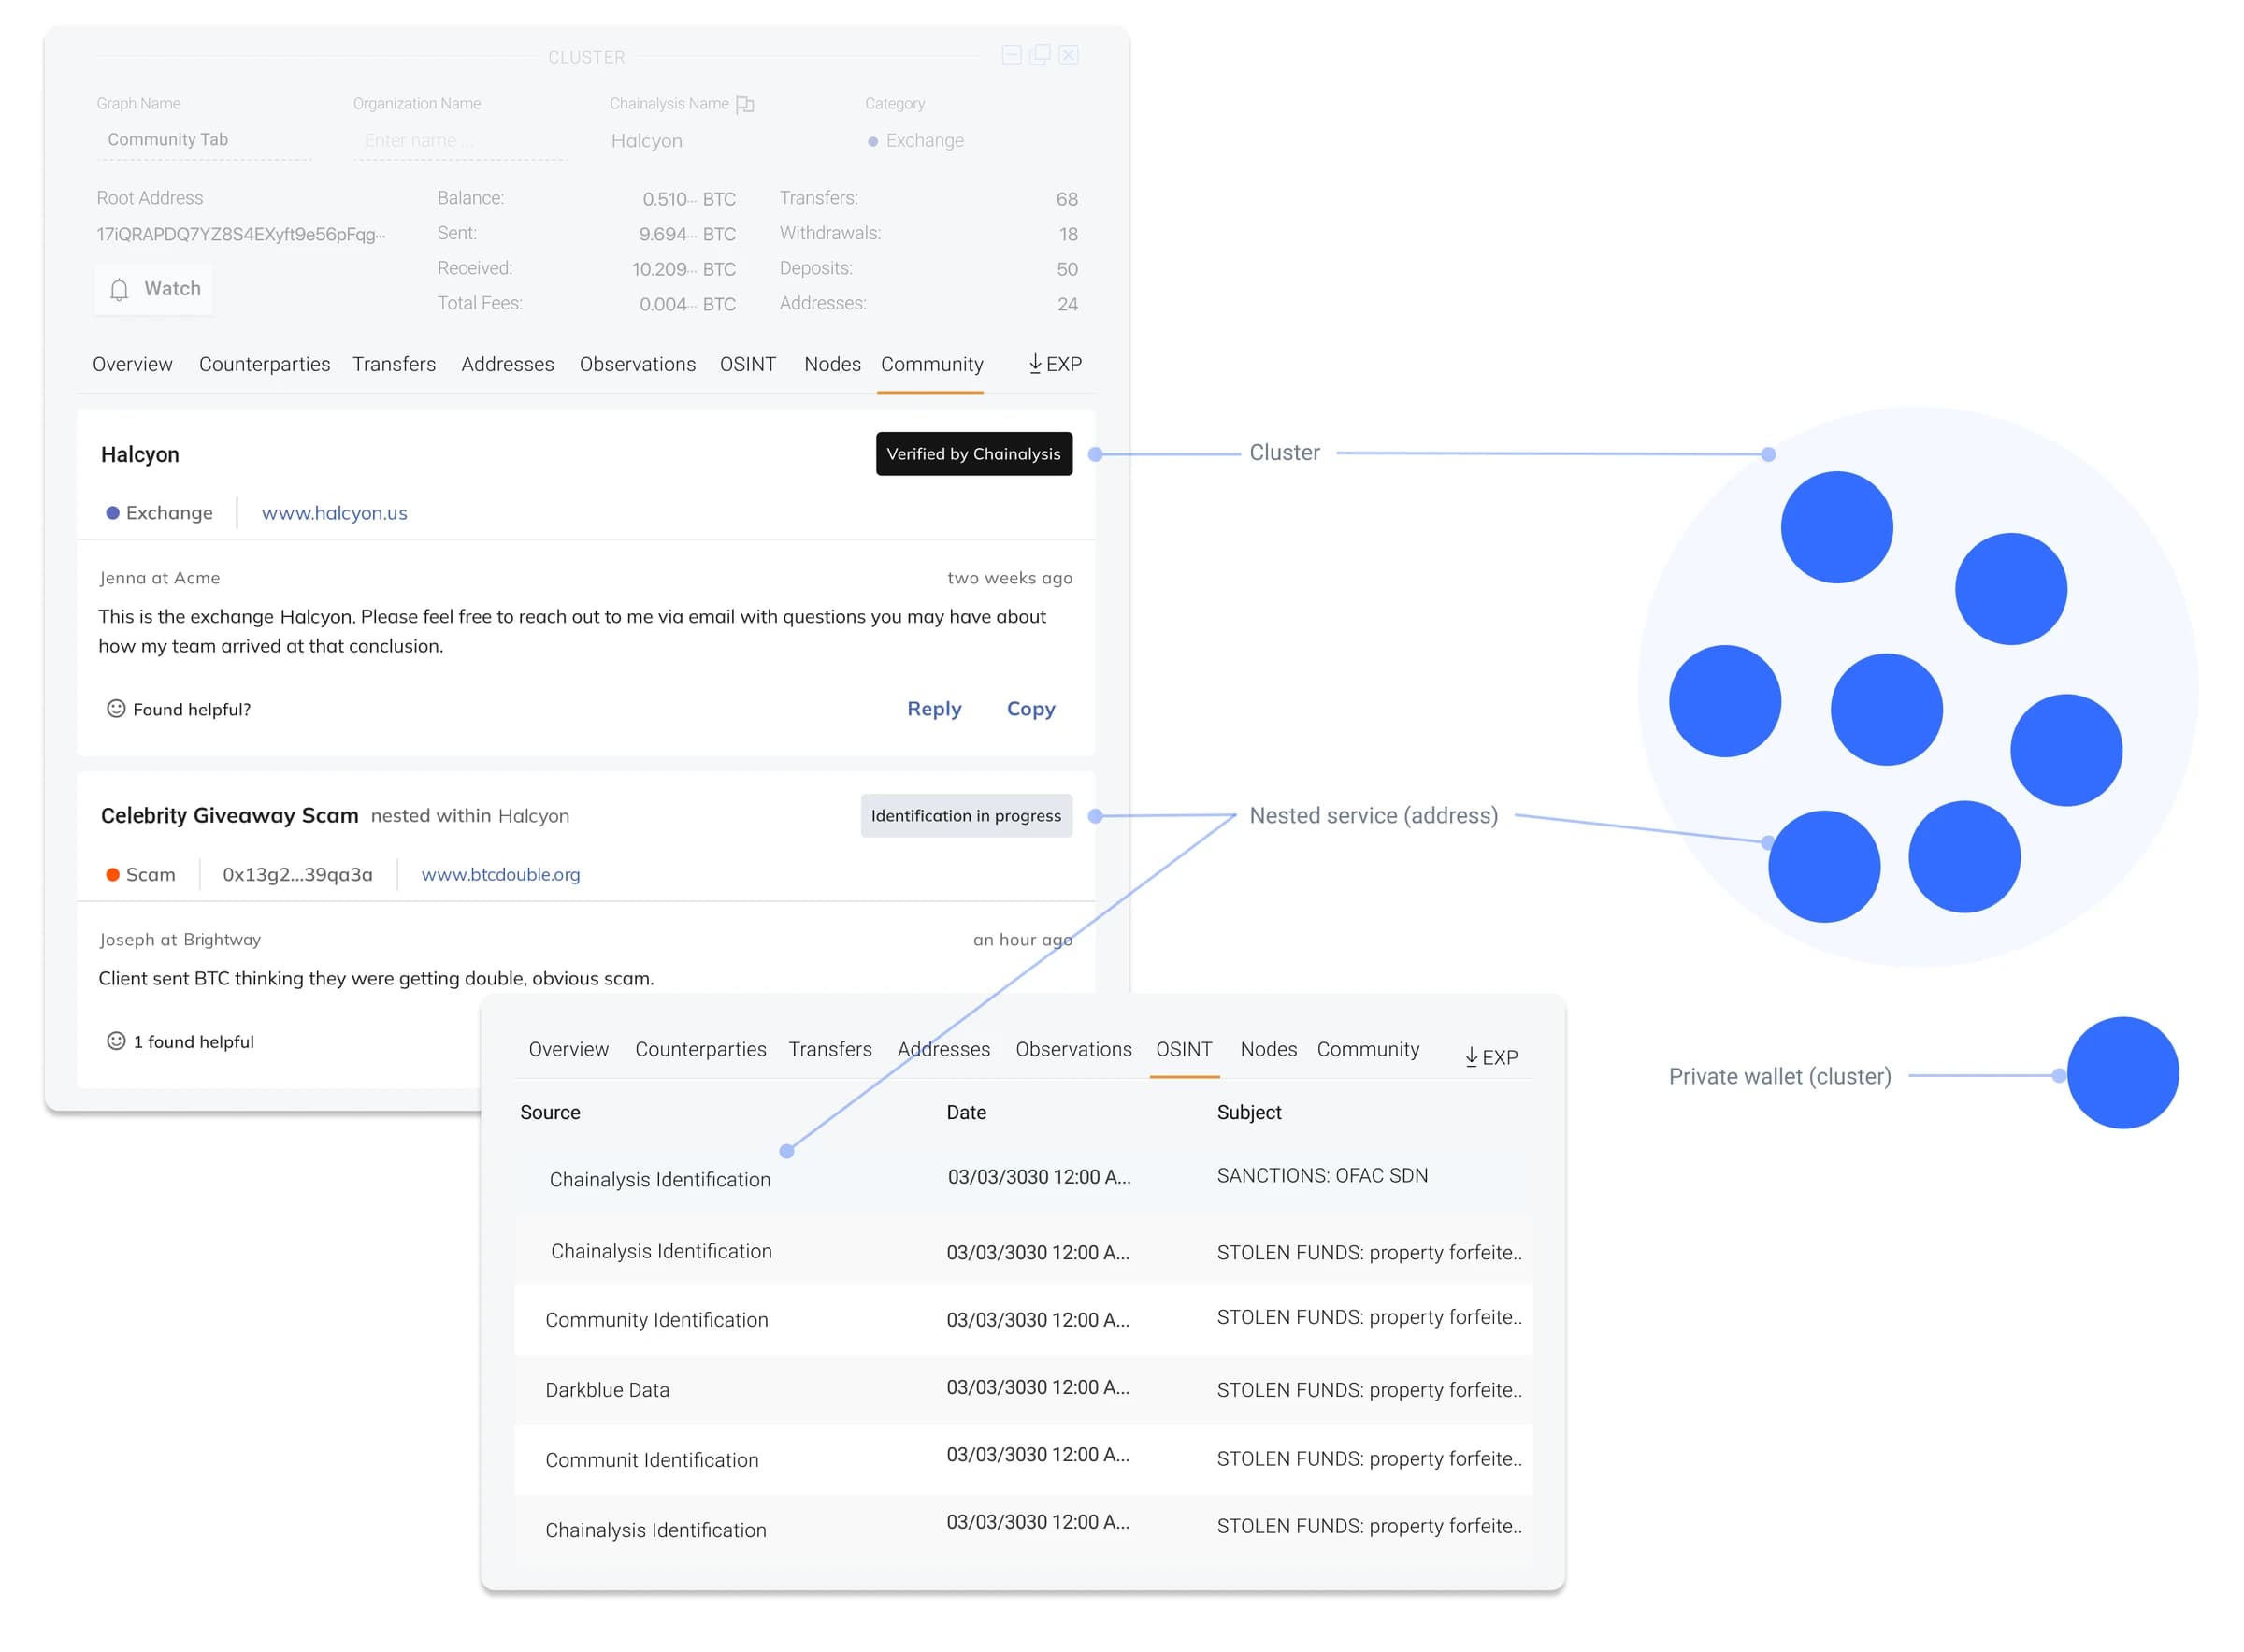
Task: Click the Subject column header
Action: click(1249, 1112)
